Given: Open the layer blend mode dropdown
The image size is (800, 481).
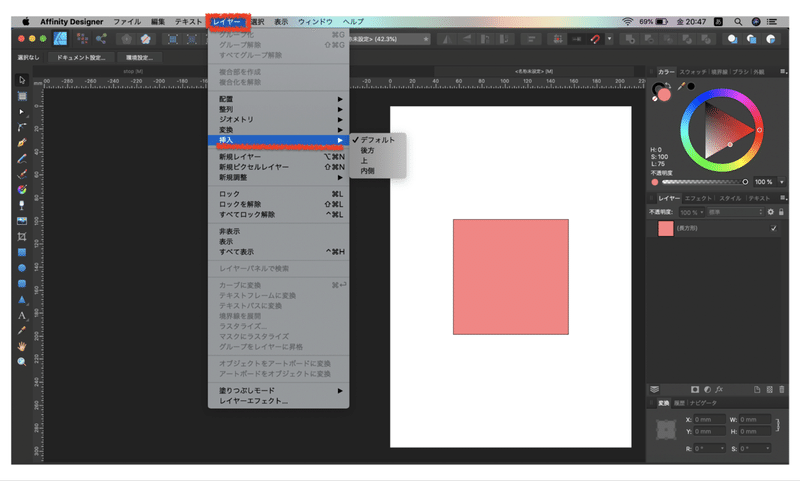Looking at the screenshot, I should 736,212.
